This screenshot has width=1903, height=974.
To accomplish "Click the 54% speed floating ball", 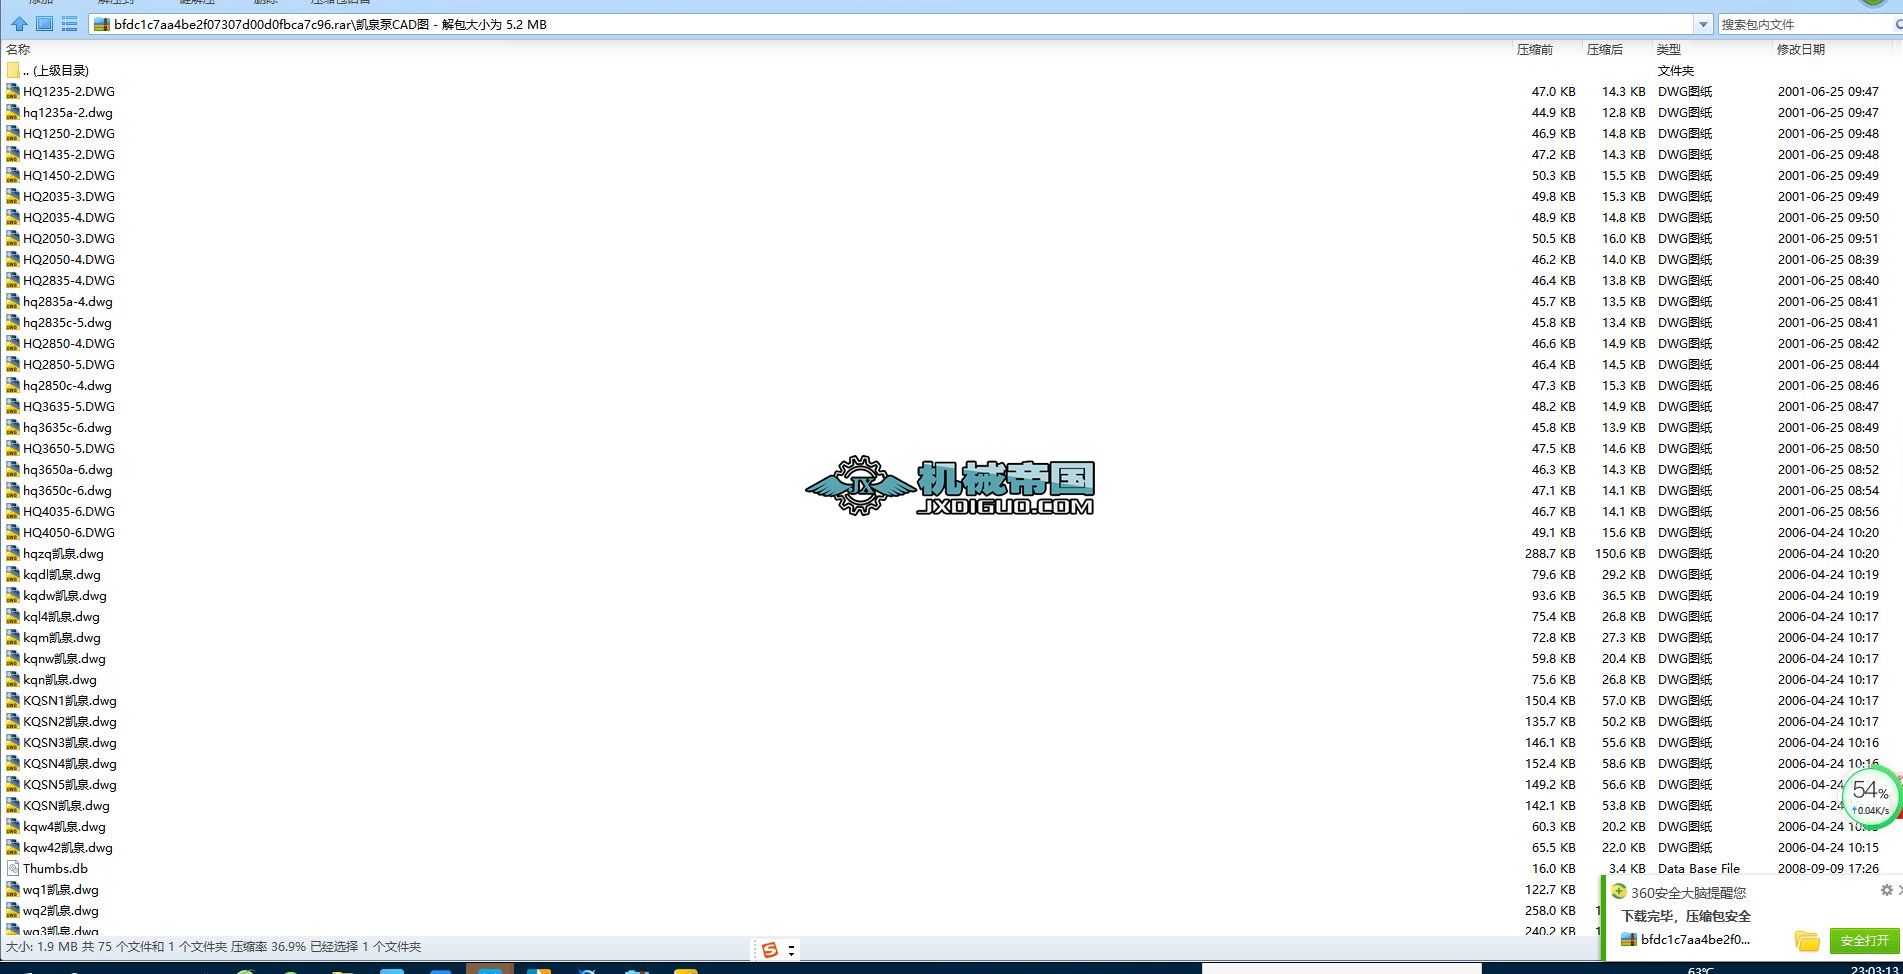I will point(1870,797).
